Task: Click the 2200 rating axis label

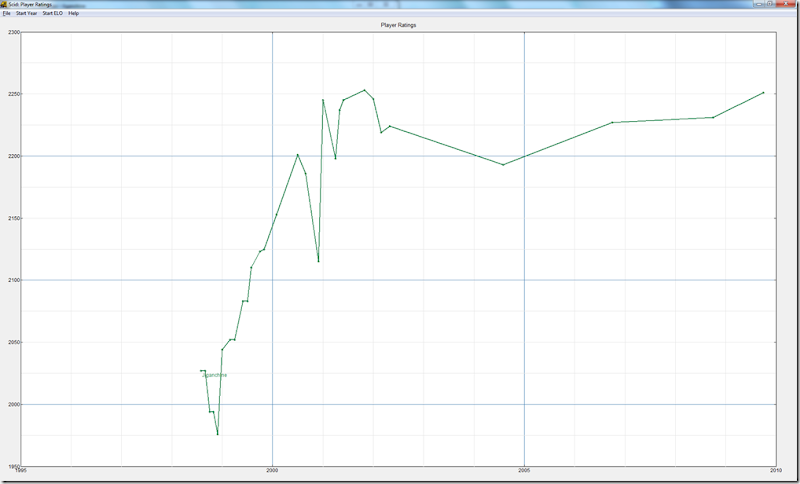Action: (x=14, y=156)
